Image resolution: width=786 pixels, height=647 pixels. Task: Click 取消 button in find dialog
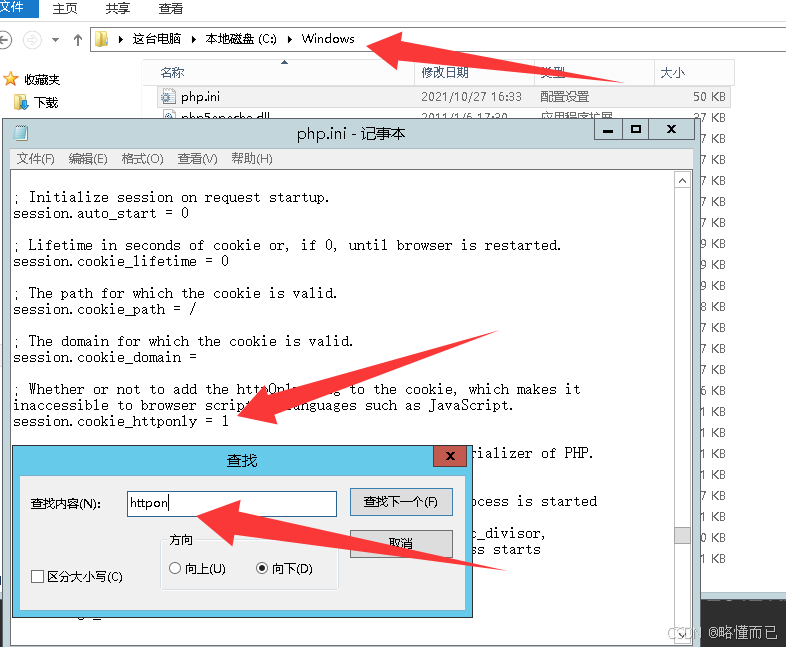point(401,543)
